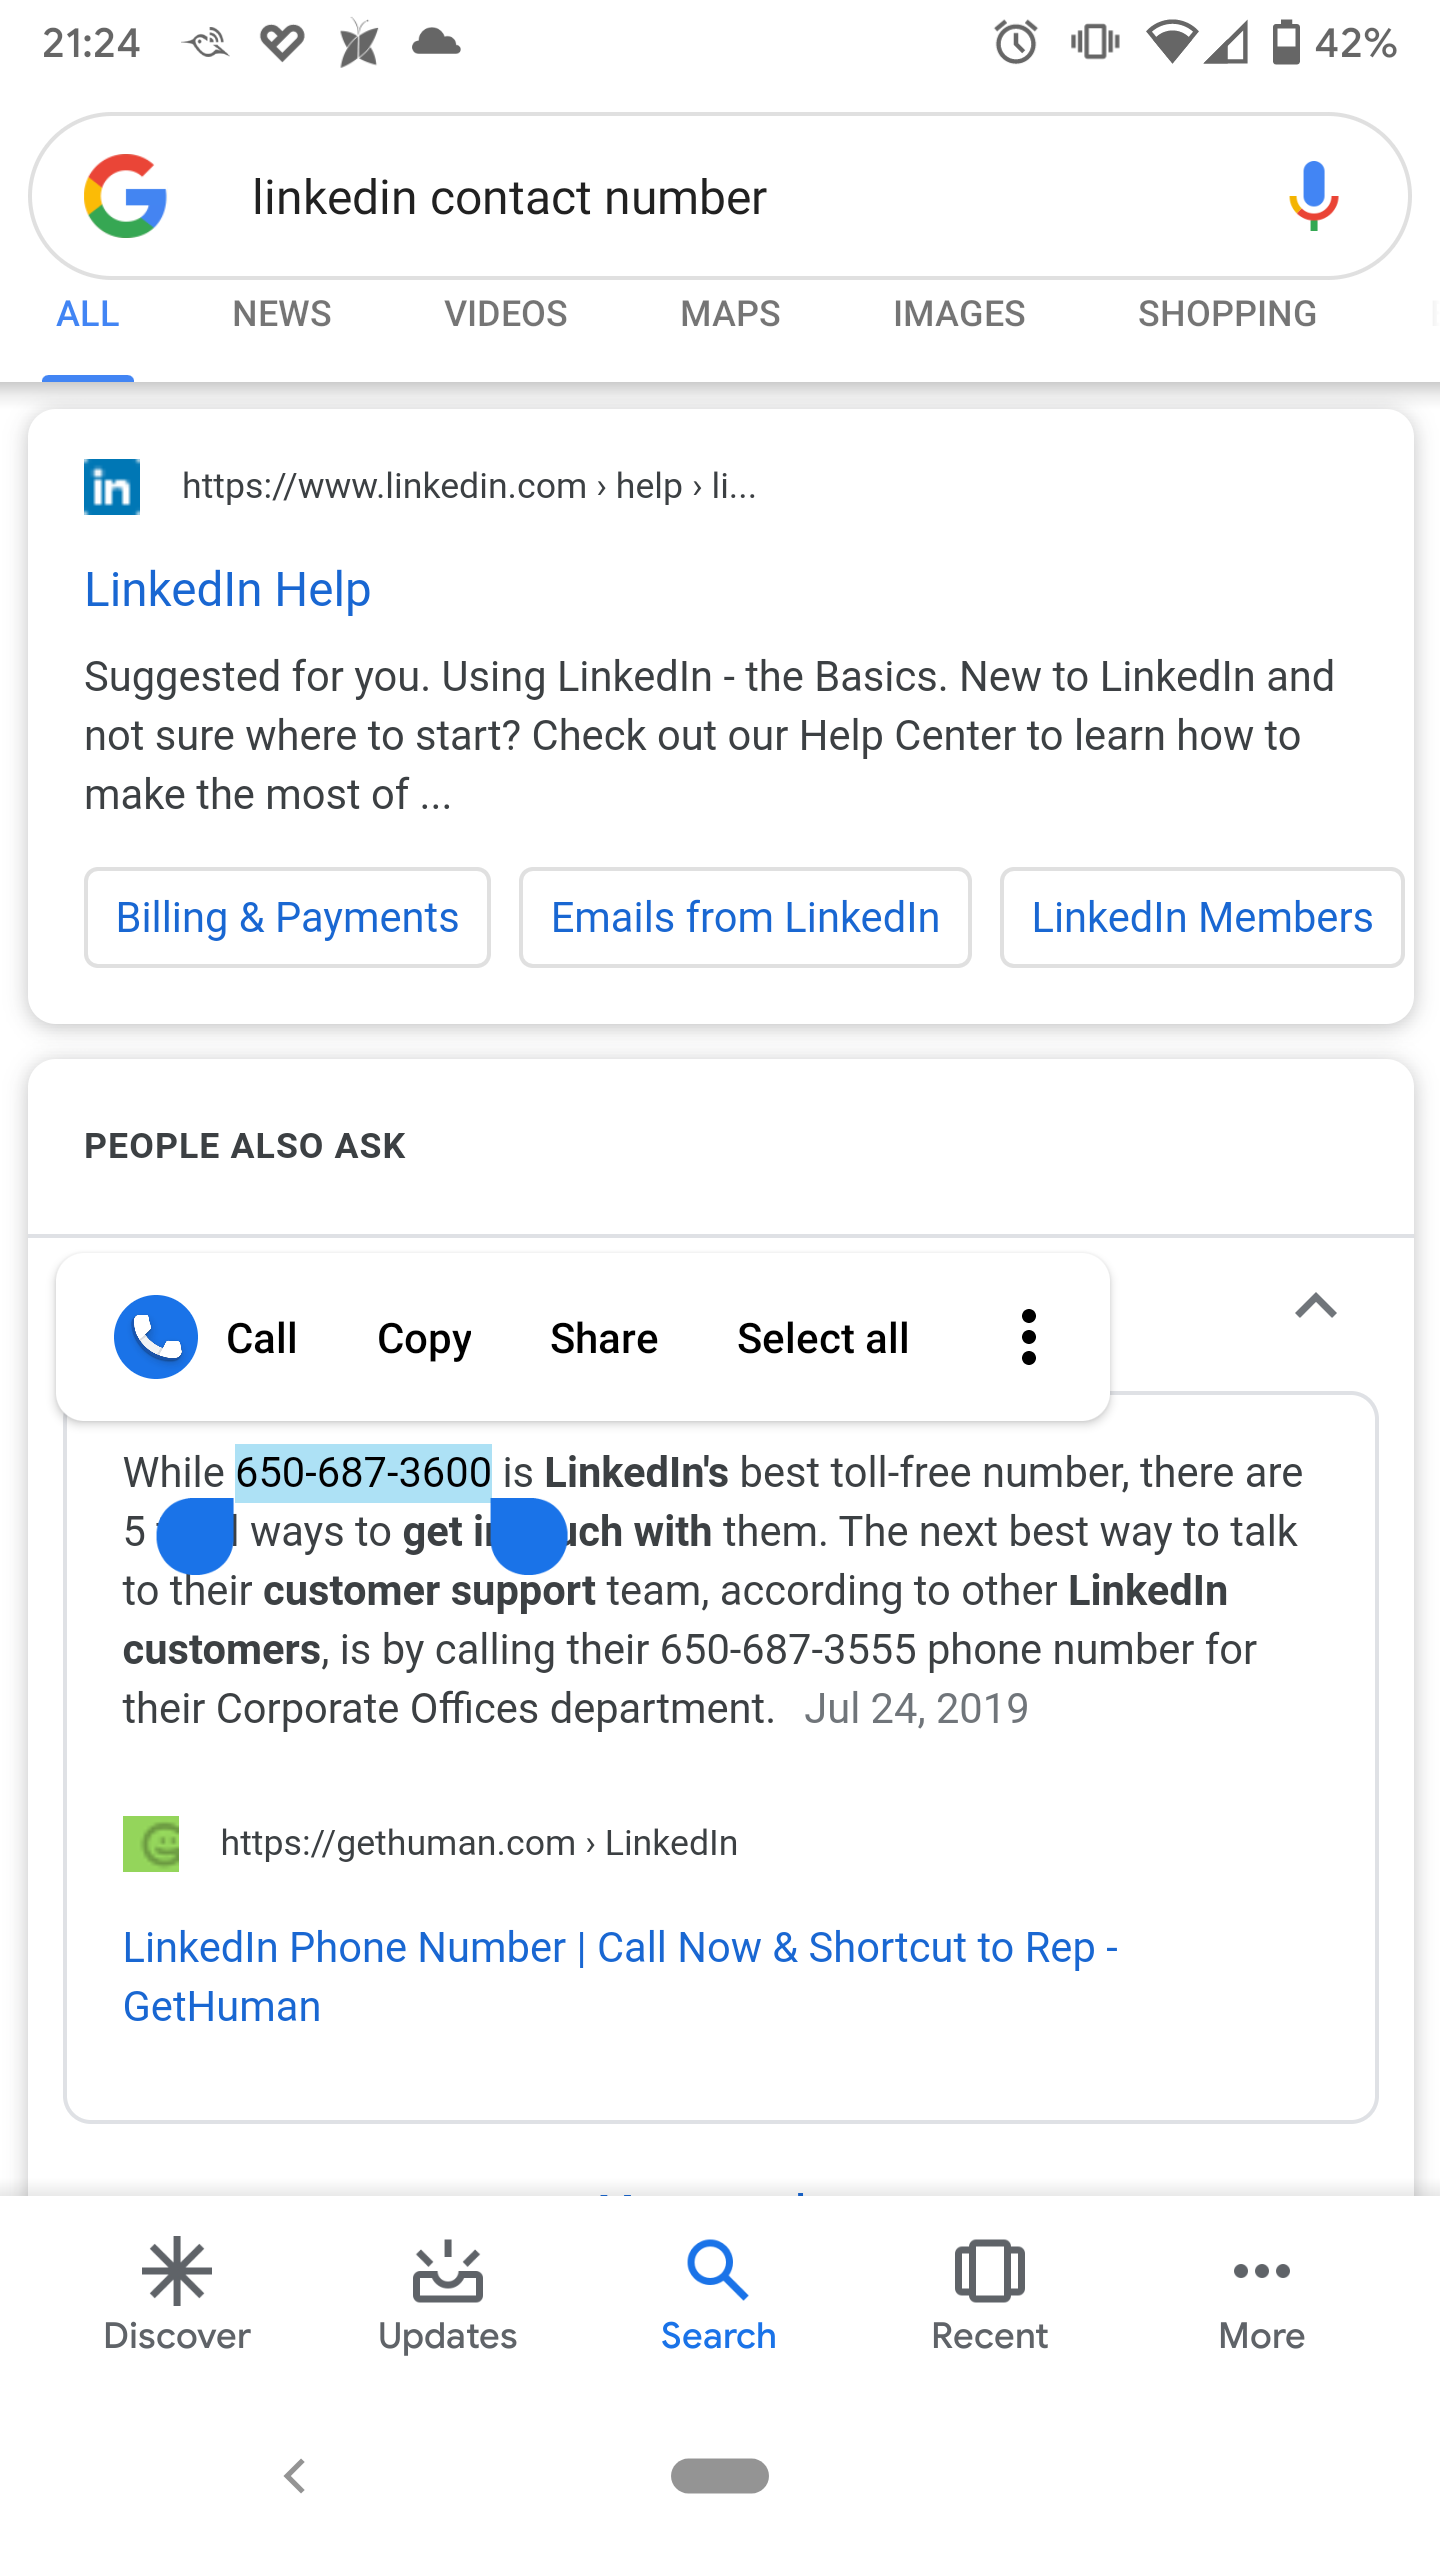1440x2560 pixels.
Task: Open the LinkedIn Help result link
Action: [x=228, y=589]
